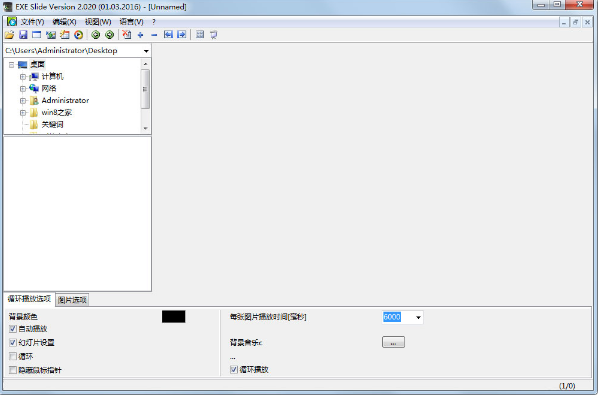Open the 语言(V) menu
This screenshot has width=598, height=397.
(x=132, y=22)
